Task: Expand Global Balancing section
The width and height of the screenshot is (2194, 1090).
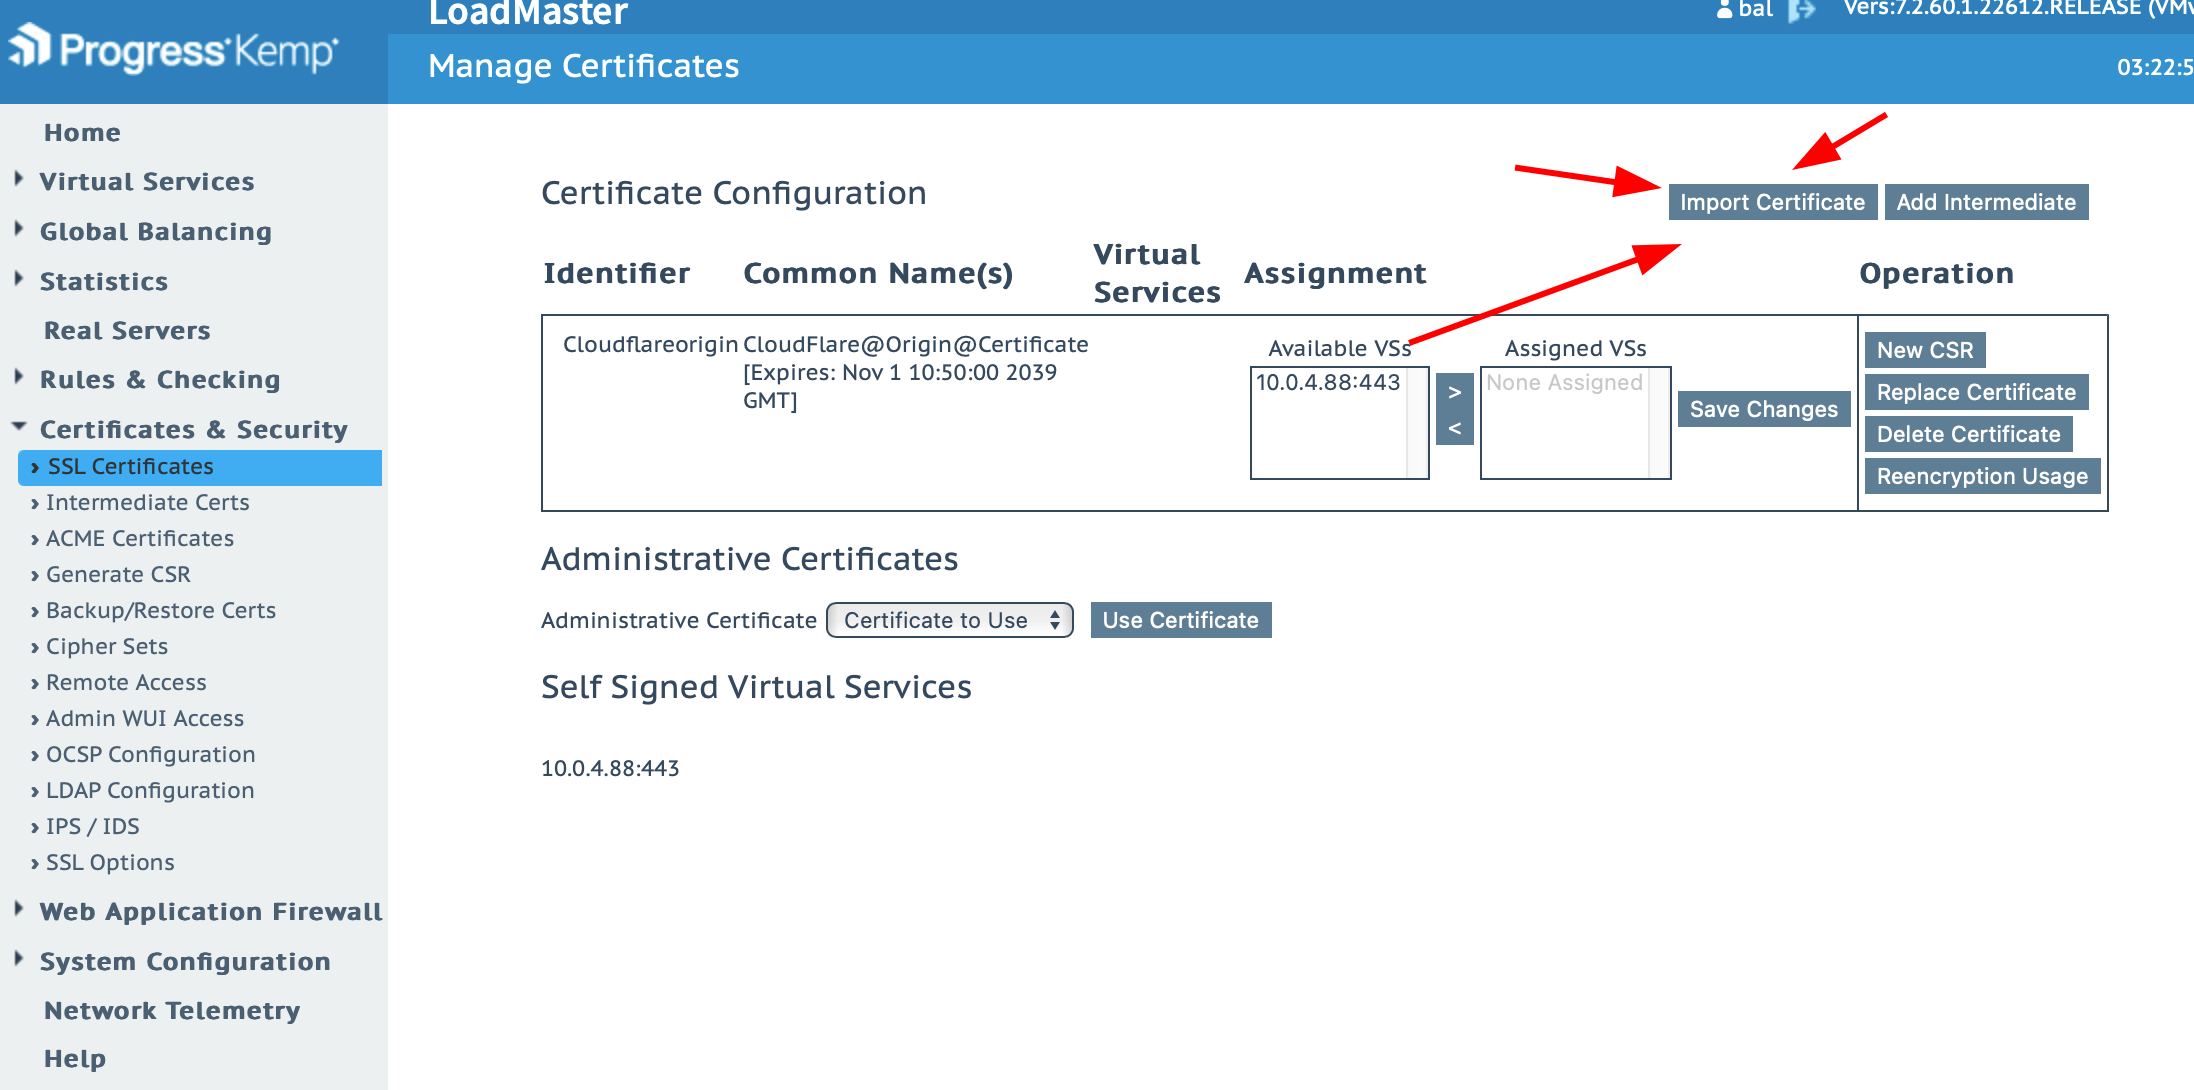Action: tap(155, 232)
